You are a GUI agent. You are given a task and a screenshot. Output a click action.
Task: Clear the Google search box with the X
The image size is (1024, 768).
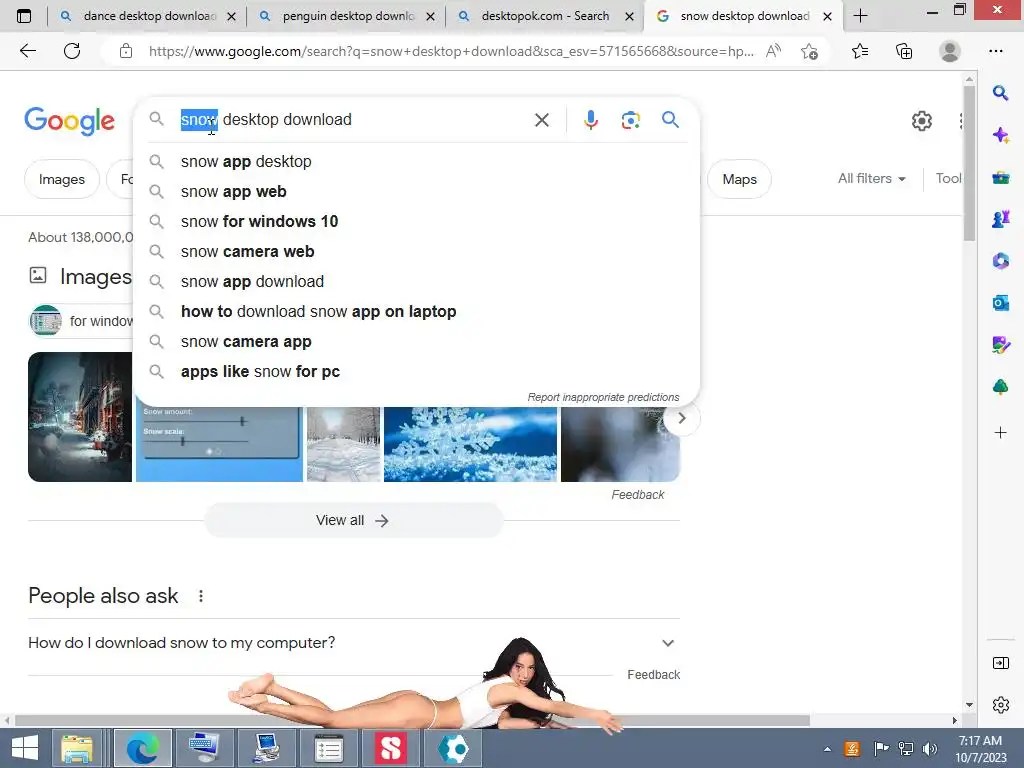pos(541,120)
